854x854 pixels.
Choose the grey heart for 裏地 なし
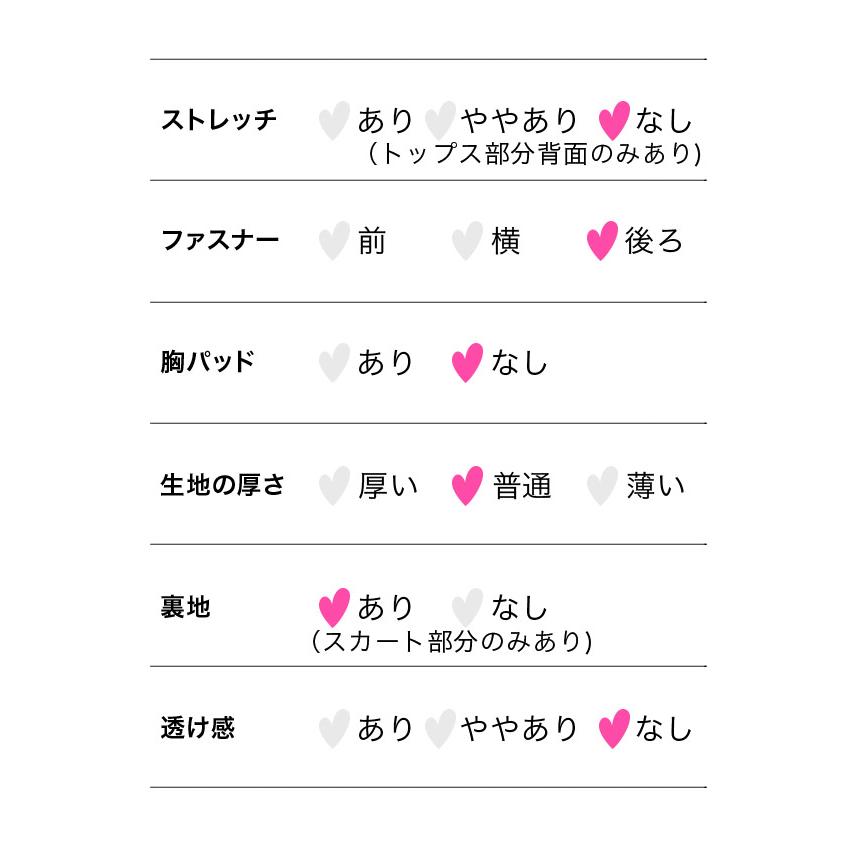pyautogui.click(x=467, y=607)
